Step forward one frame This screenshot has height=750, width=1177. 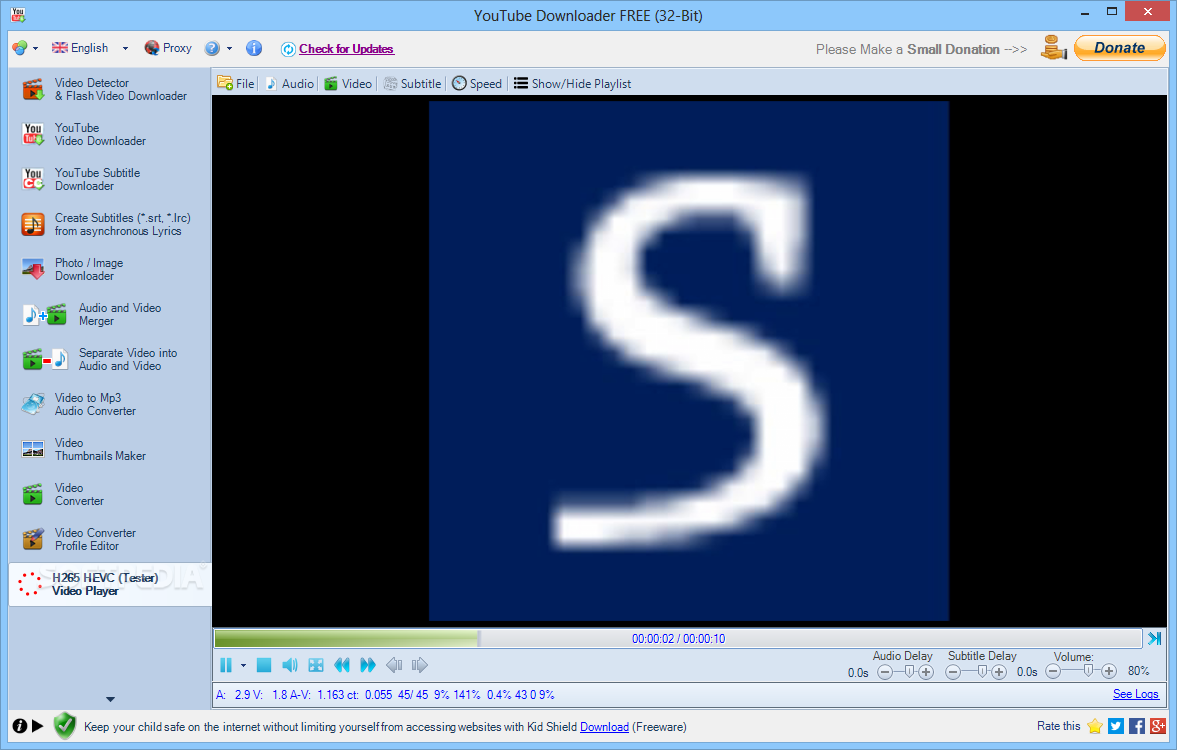(420, 665)
